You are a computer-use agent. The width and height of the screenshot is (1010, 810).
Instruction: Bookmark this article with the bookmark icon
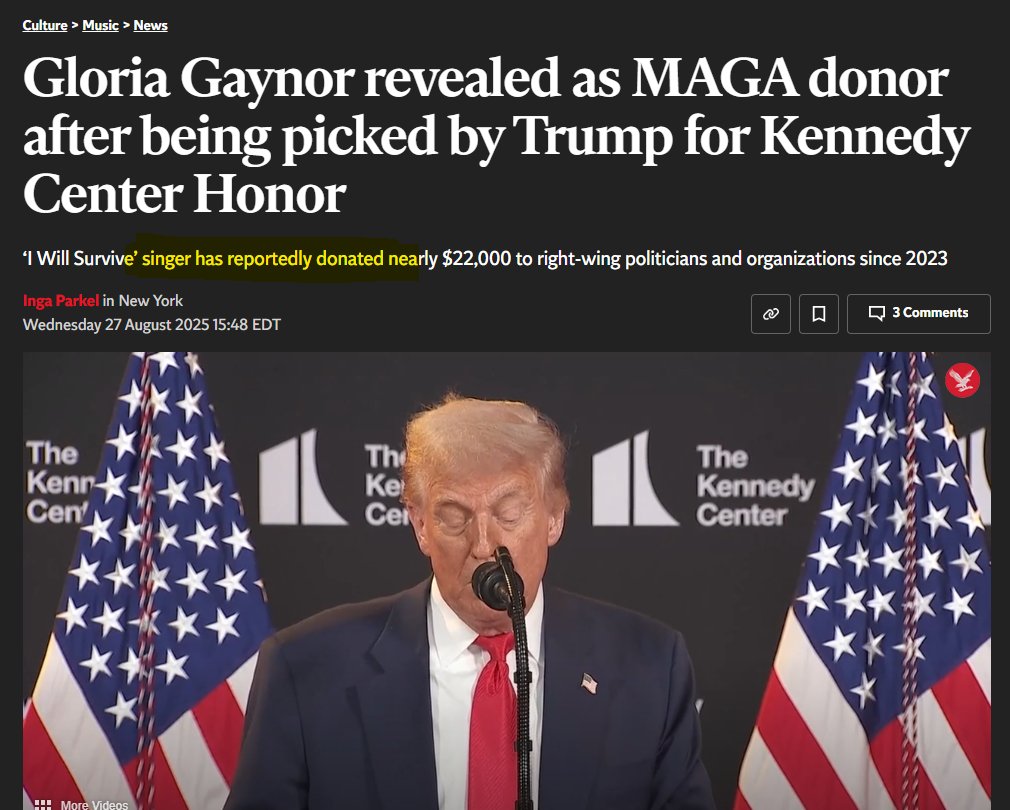819,314
